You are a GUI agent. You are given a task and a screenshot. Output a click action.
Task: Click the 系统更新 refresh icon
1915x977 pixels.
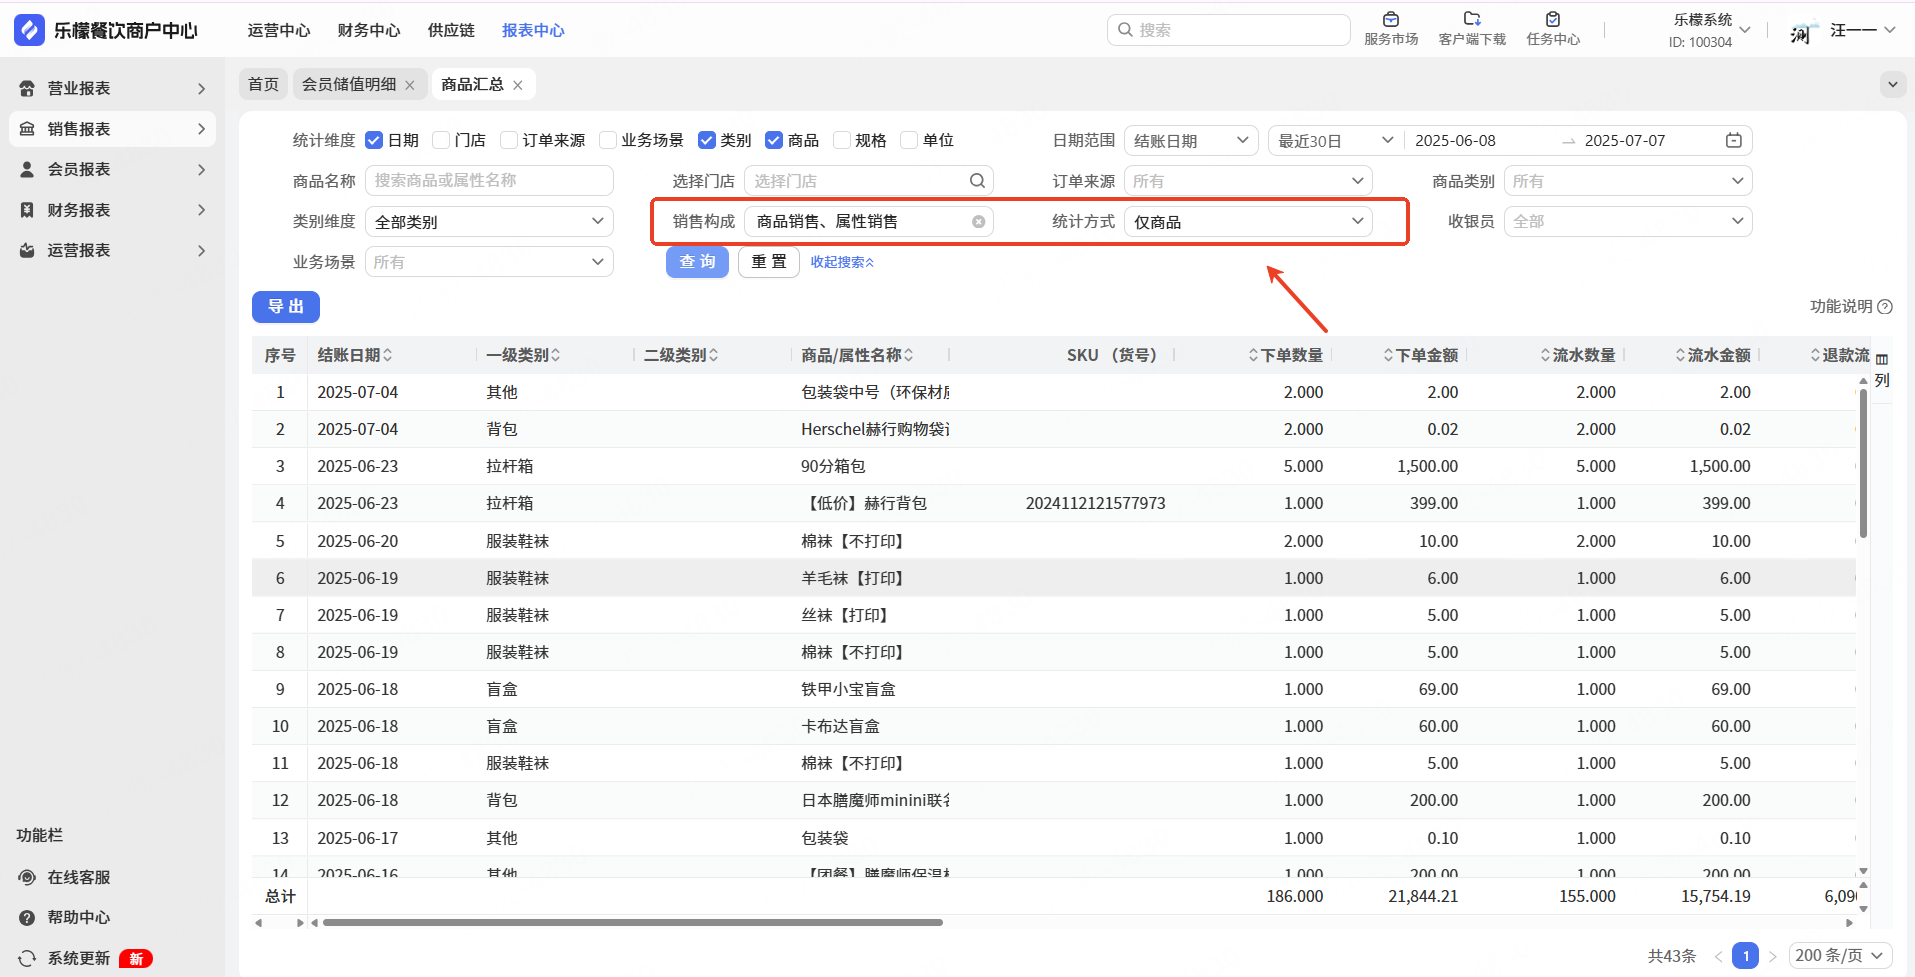[27, 958]
